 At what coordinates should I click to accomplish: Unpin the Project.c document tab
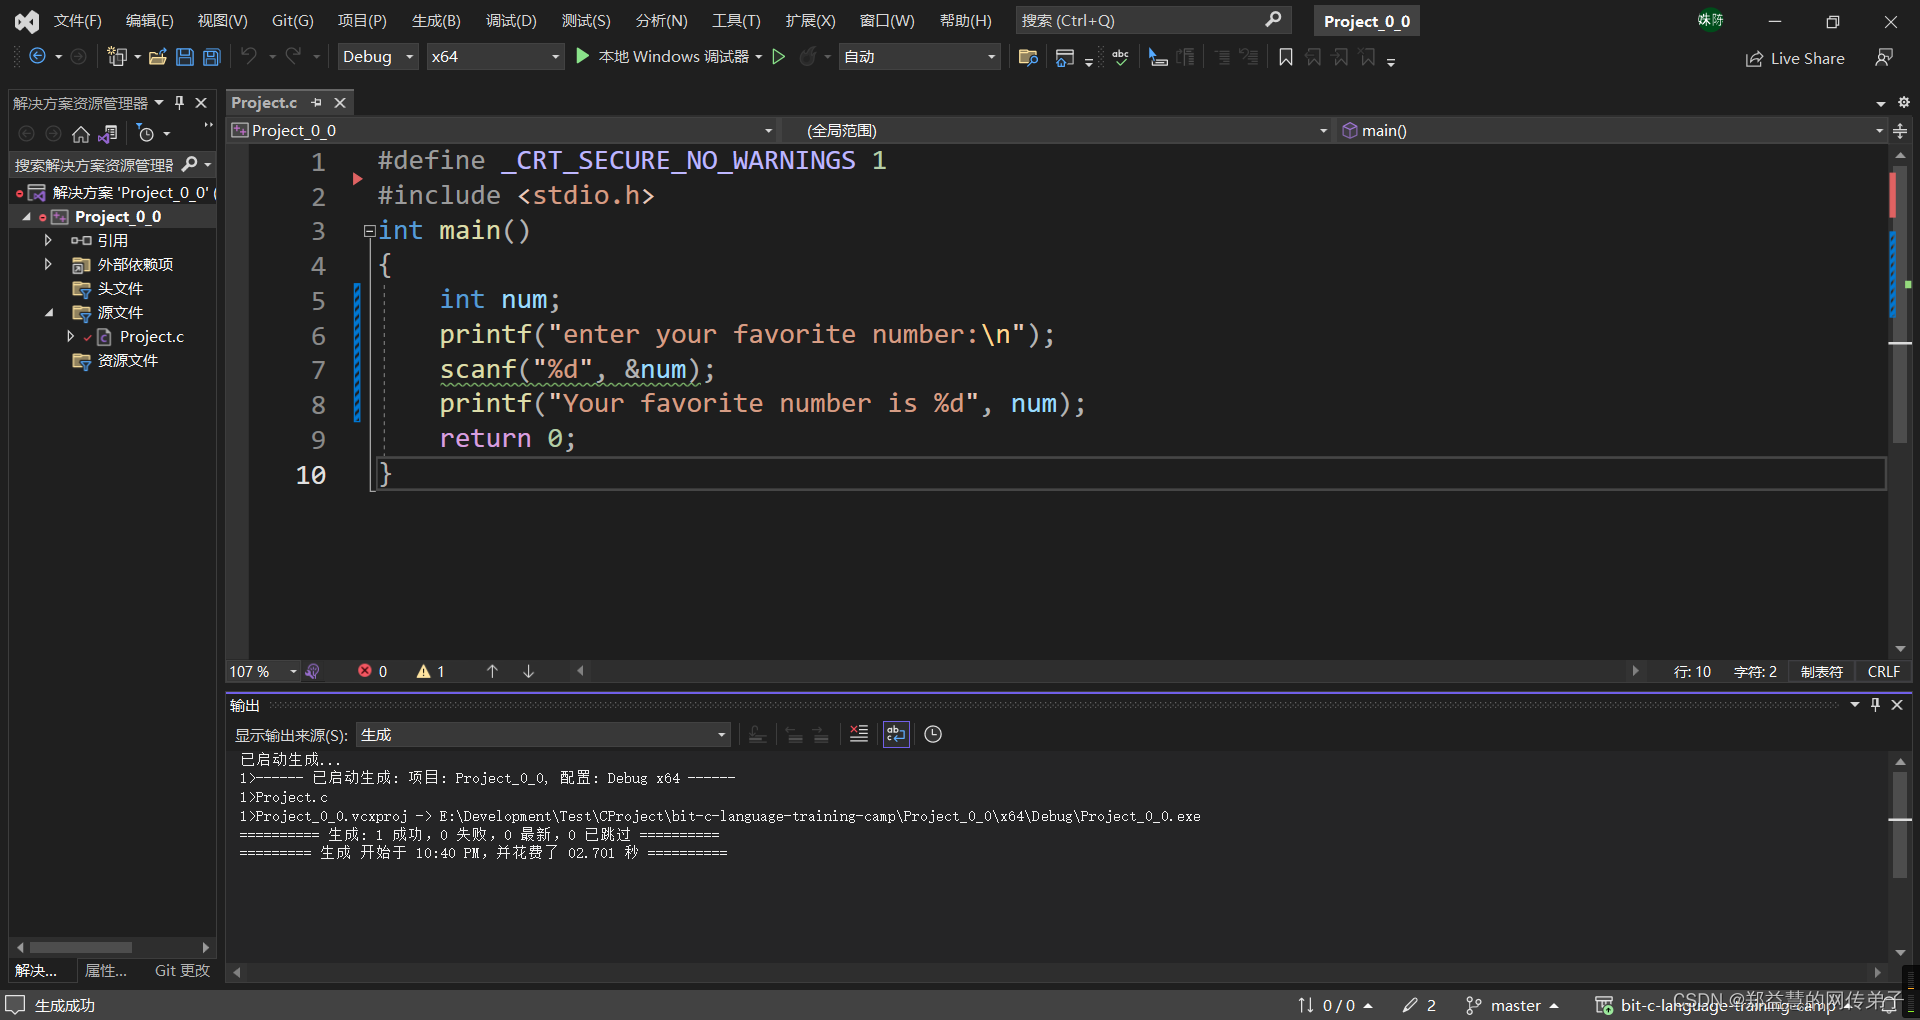[x=316, y=102]
